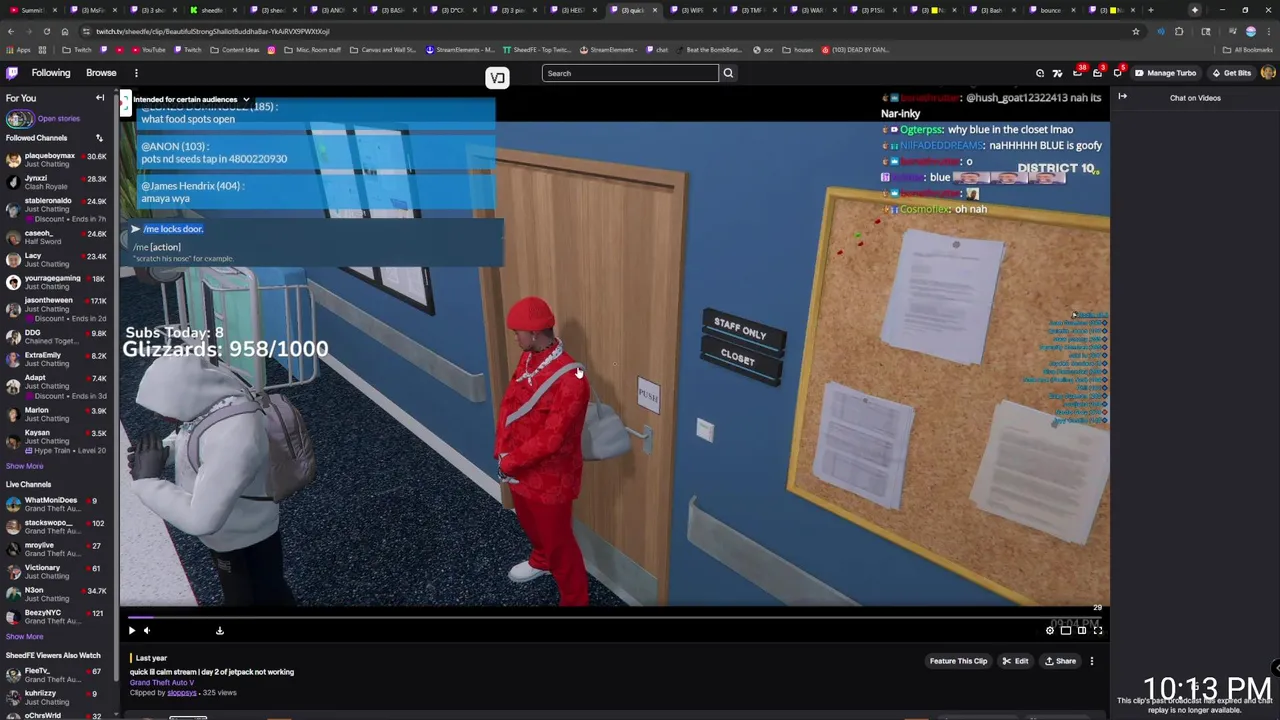
Task: Collapse the chat panel arrow
Action: [1122, 97]
